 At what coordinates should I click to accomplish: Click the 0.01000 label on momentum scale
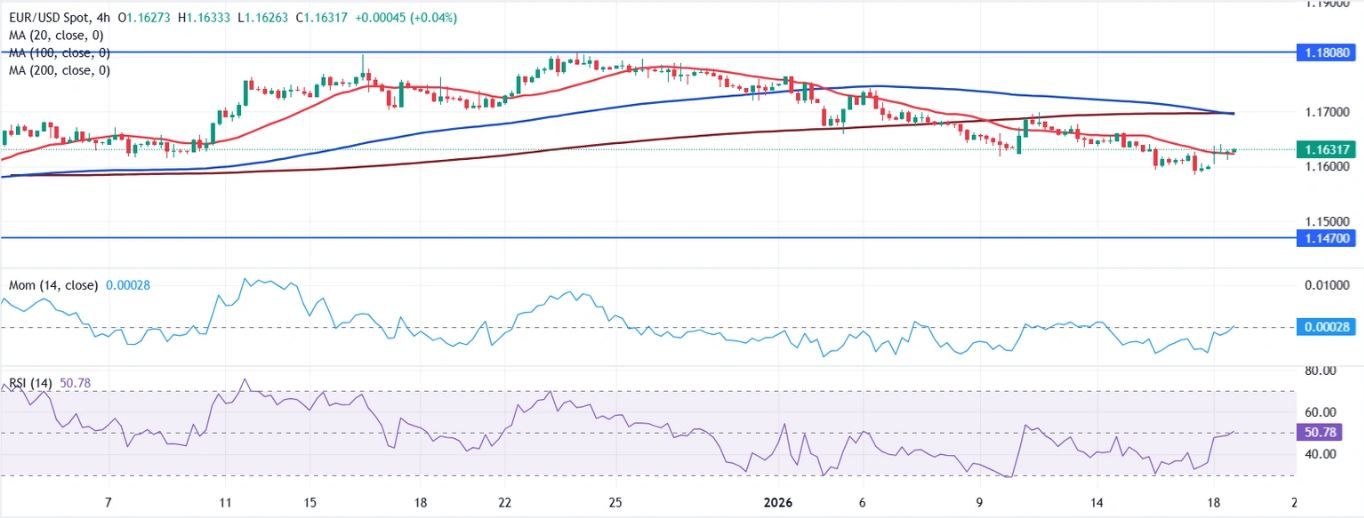(1327, 286)
